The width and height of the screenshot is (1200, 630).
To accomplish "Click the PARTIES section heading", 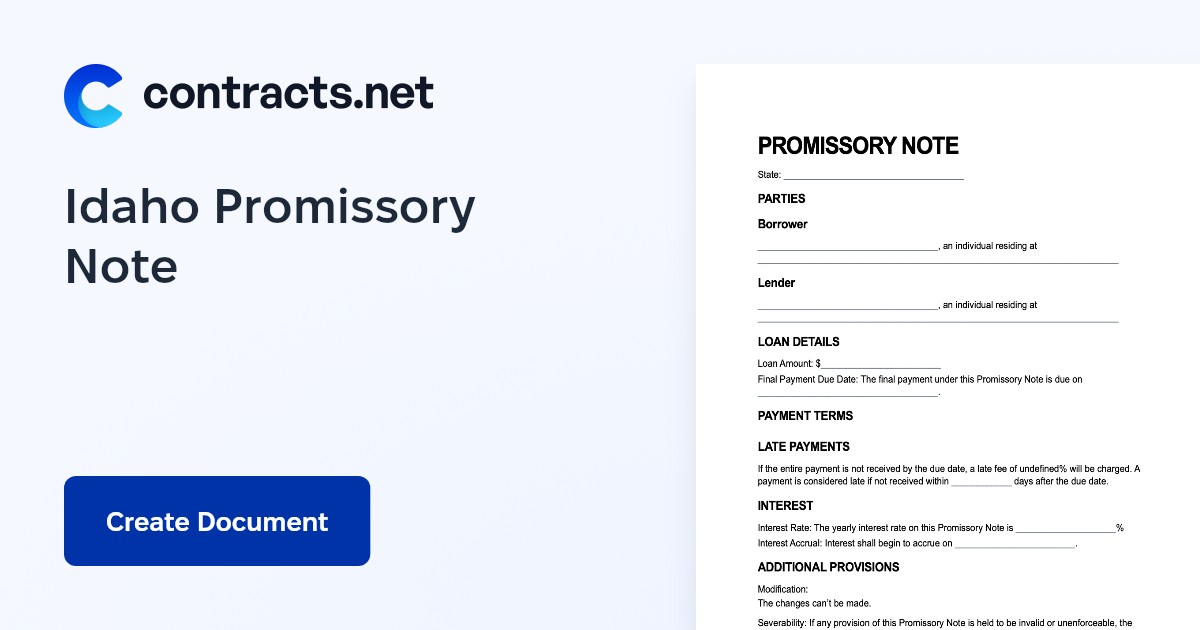I will [782, 199].
